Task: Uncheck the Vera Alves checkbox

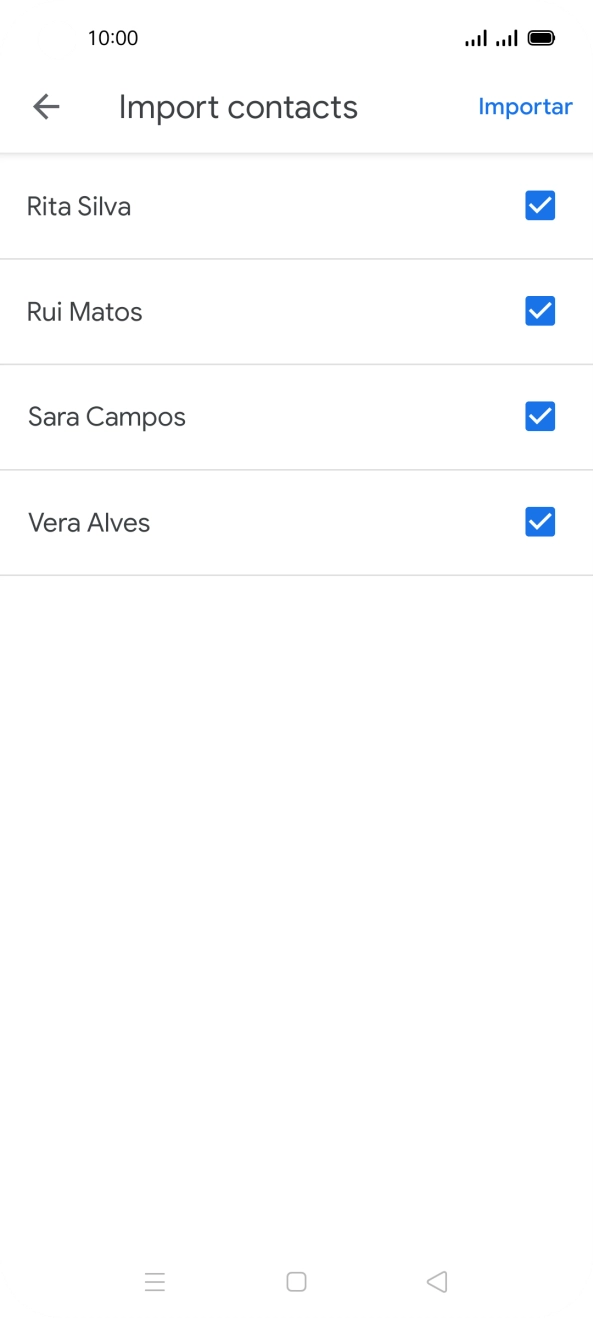Action: pyautogui.click(x=539, y=522)
